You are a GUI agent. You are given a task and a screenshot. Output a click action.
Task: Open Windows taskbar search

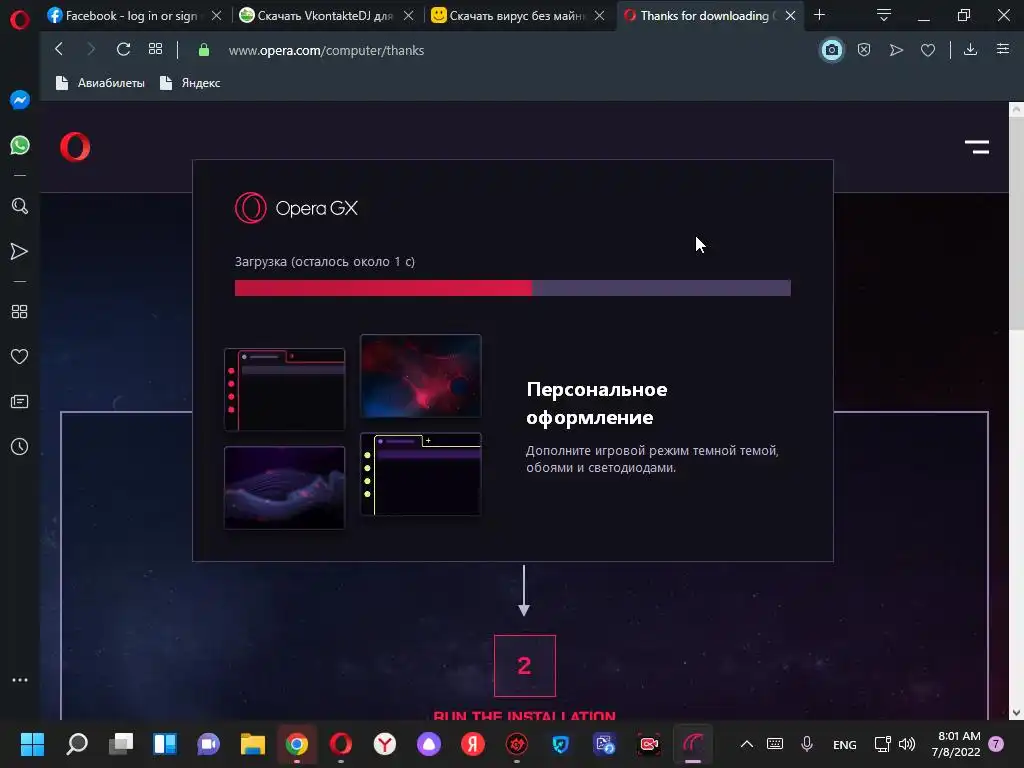click(x=76, y=744)
